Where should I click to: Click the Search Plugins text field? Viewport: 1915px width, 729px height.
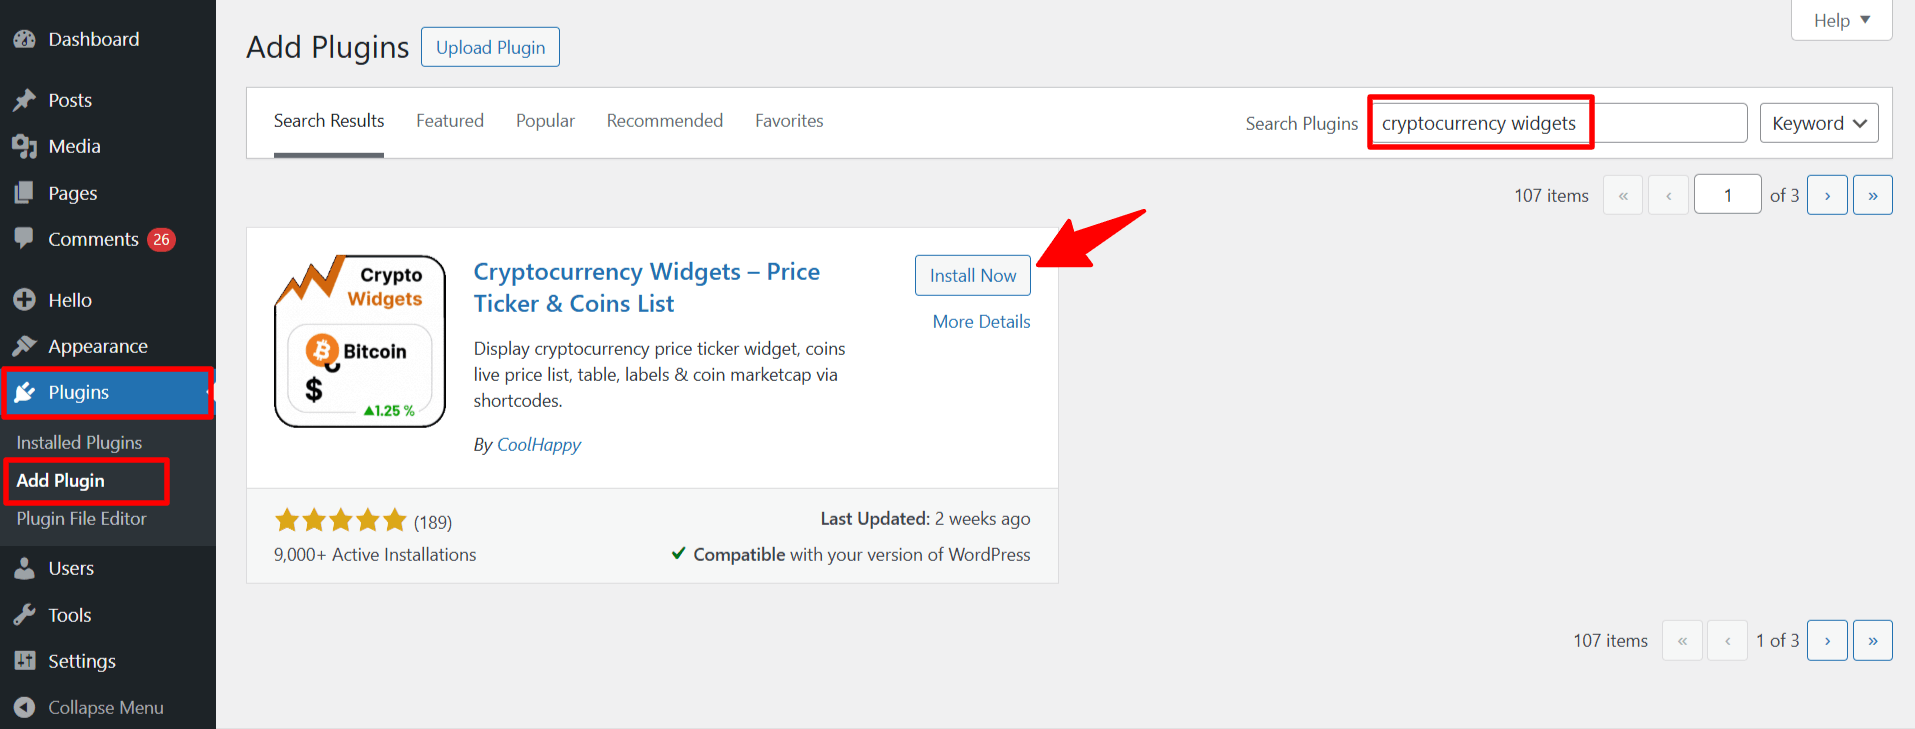click(1556, 123)
